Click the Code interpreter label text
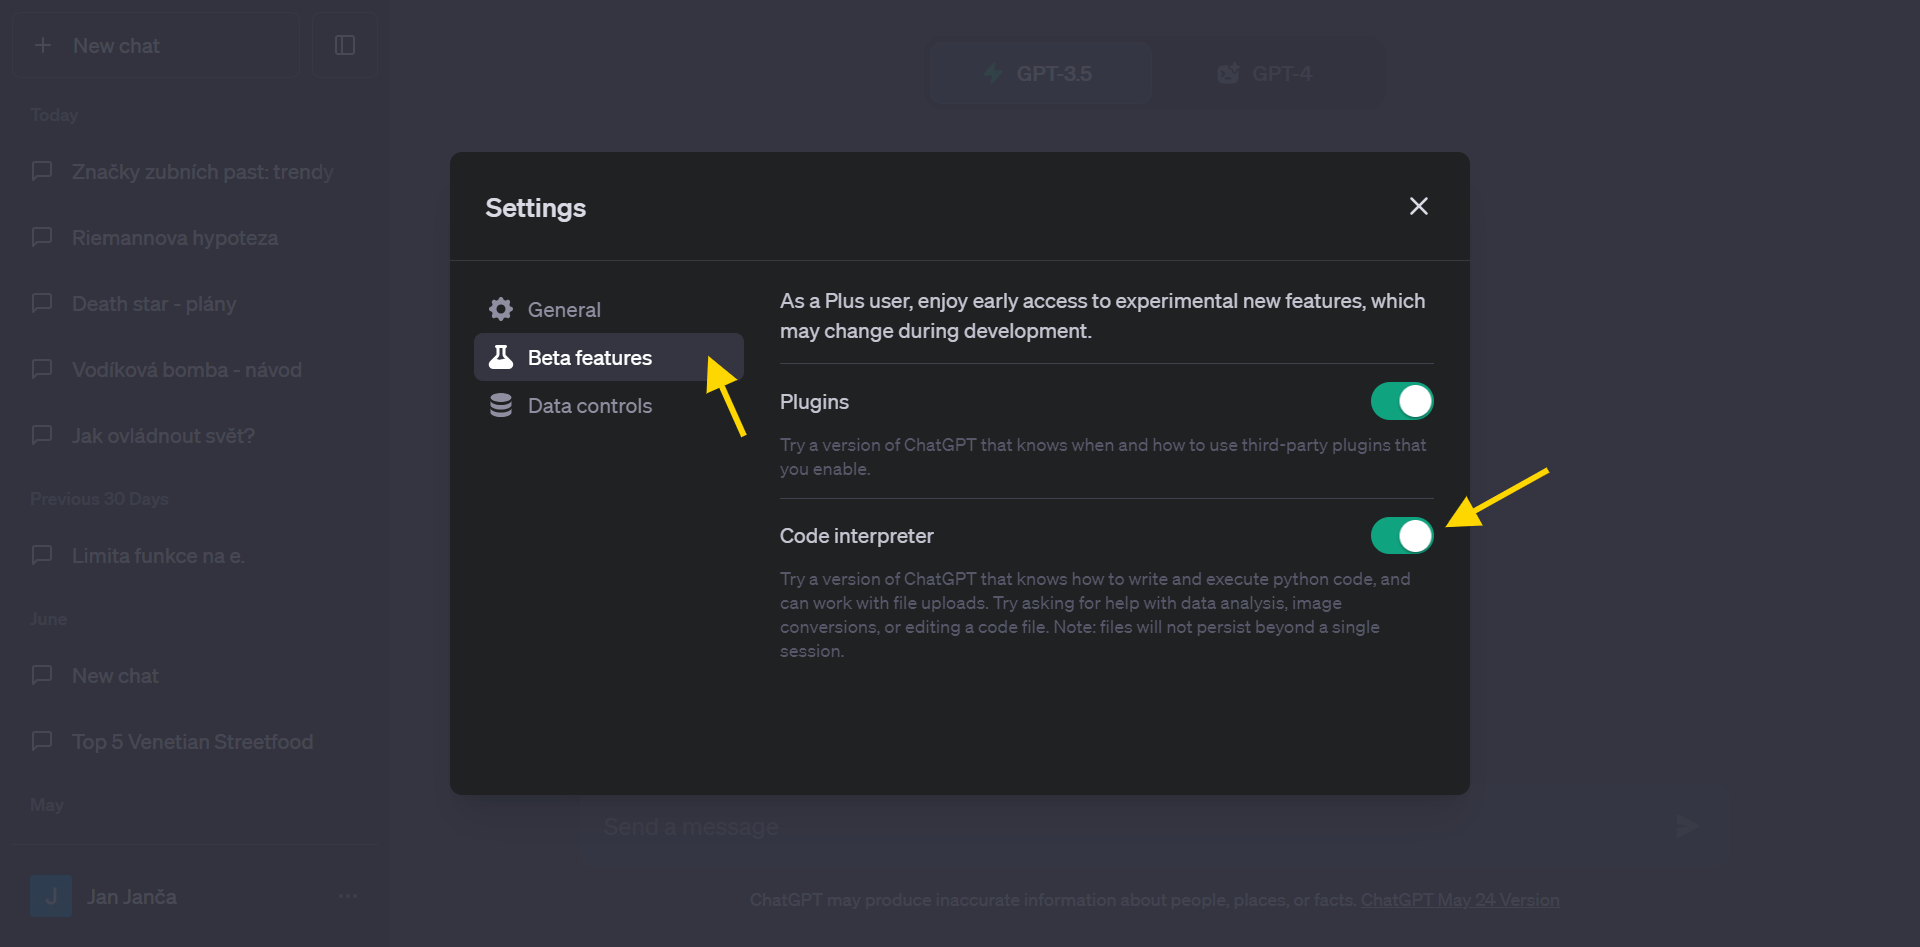Viewport: 1920px width, 947px height. [x=857, y=536]
